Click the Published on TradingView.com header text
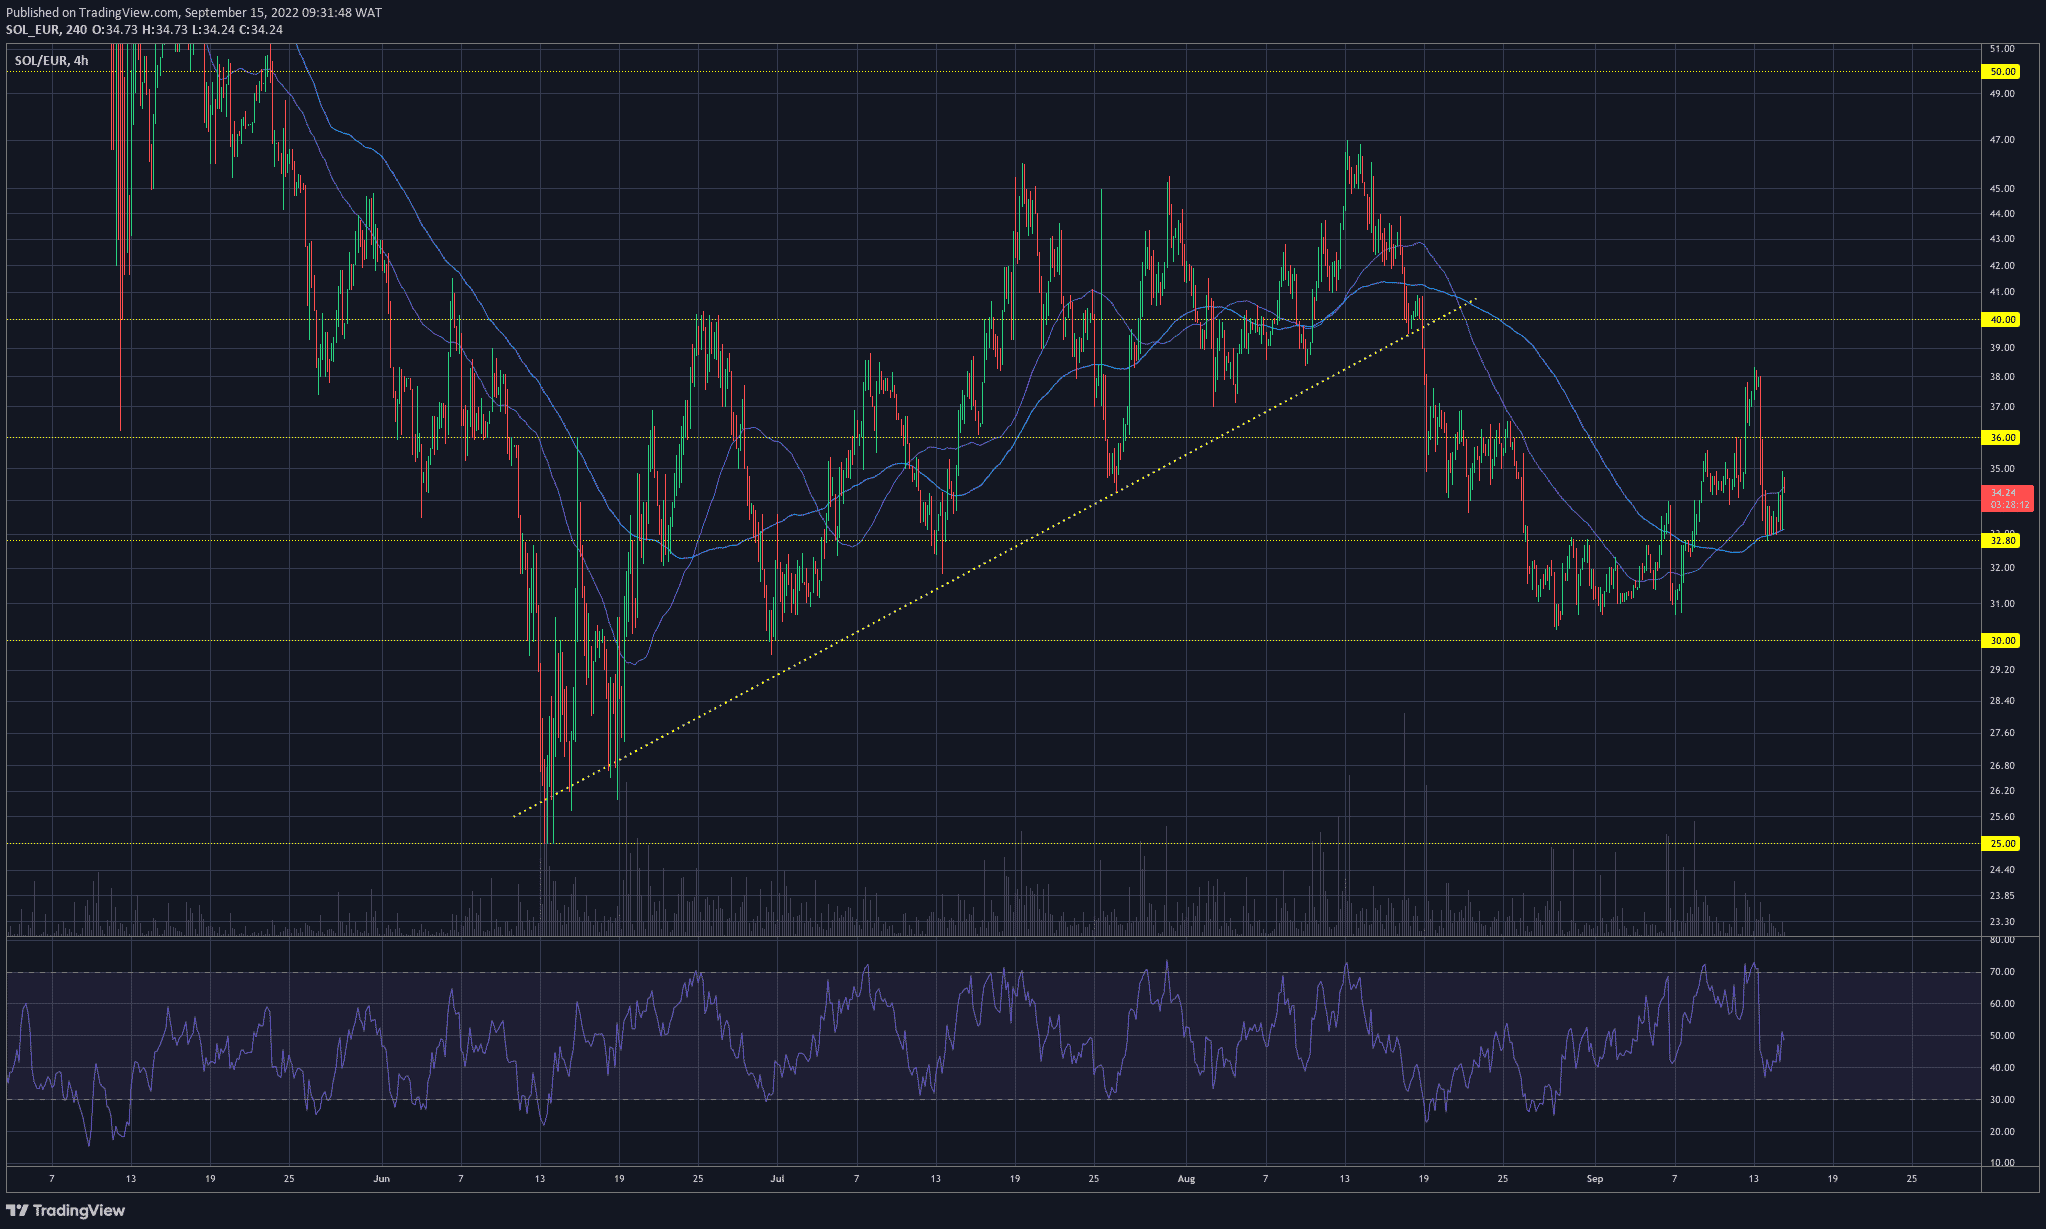This screenshot has width=2046, height=1229. click(194, 13)
